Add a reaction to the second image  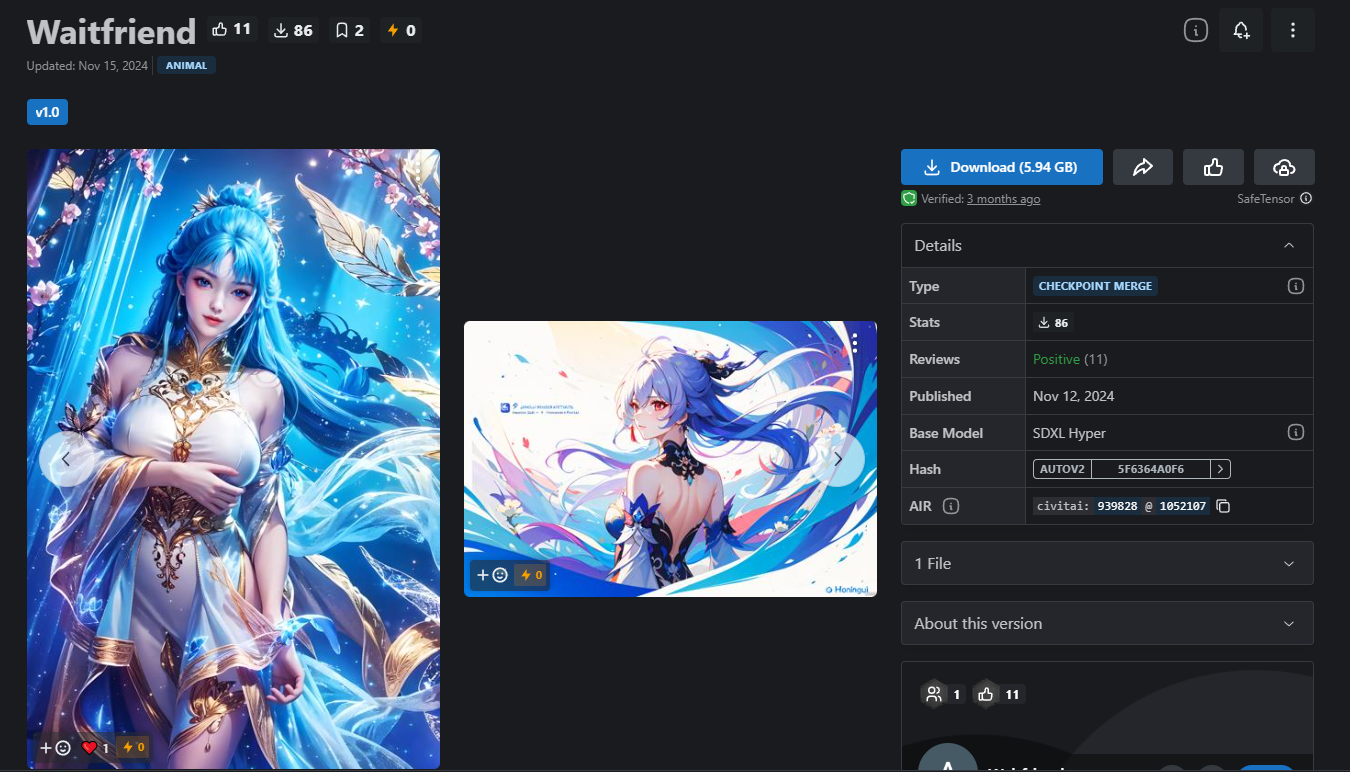click(x=492, y=575)
